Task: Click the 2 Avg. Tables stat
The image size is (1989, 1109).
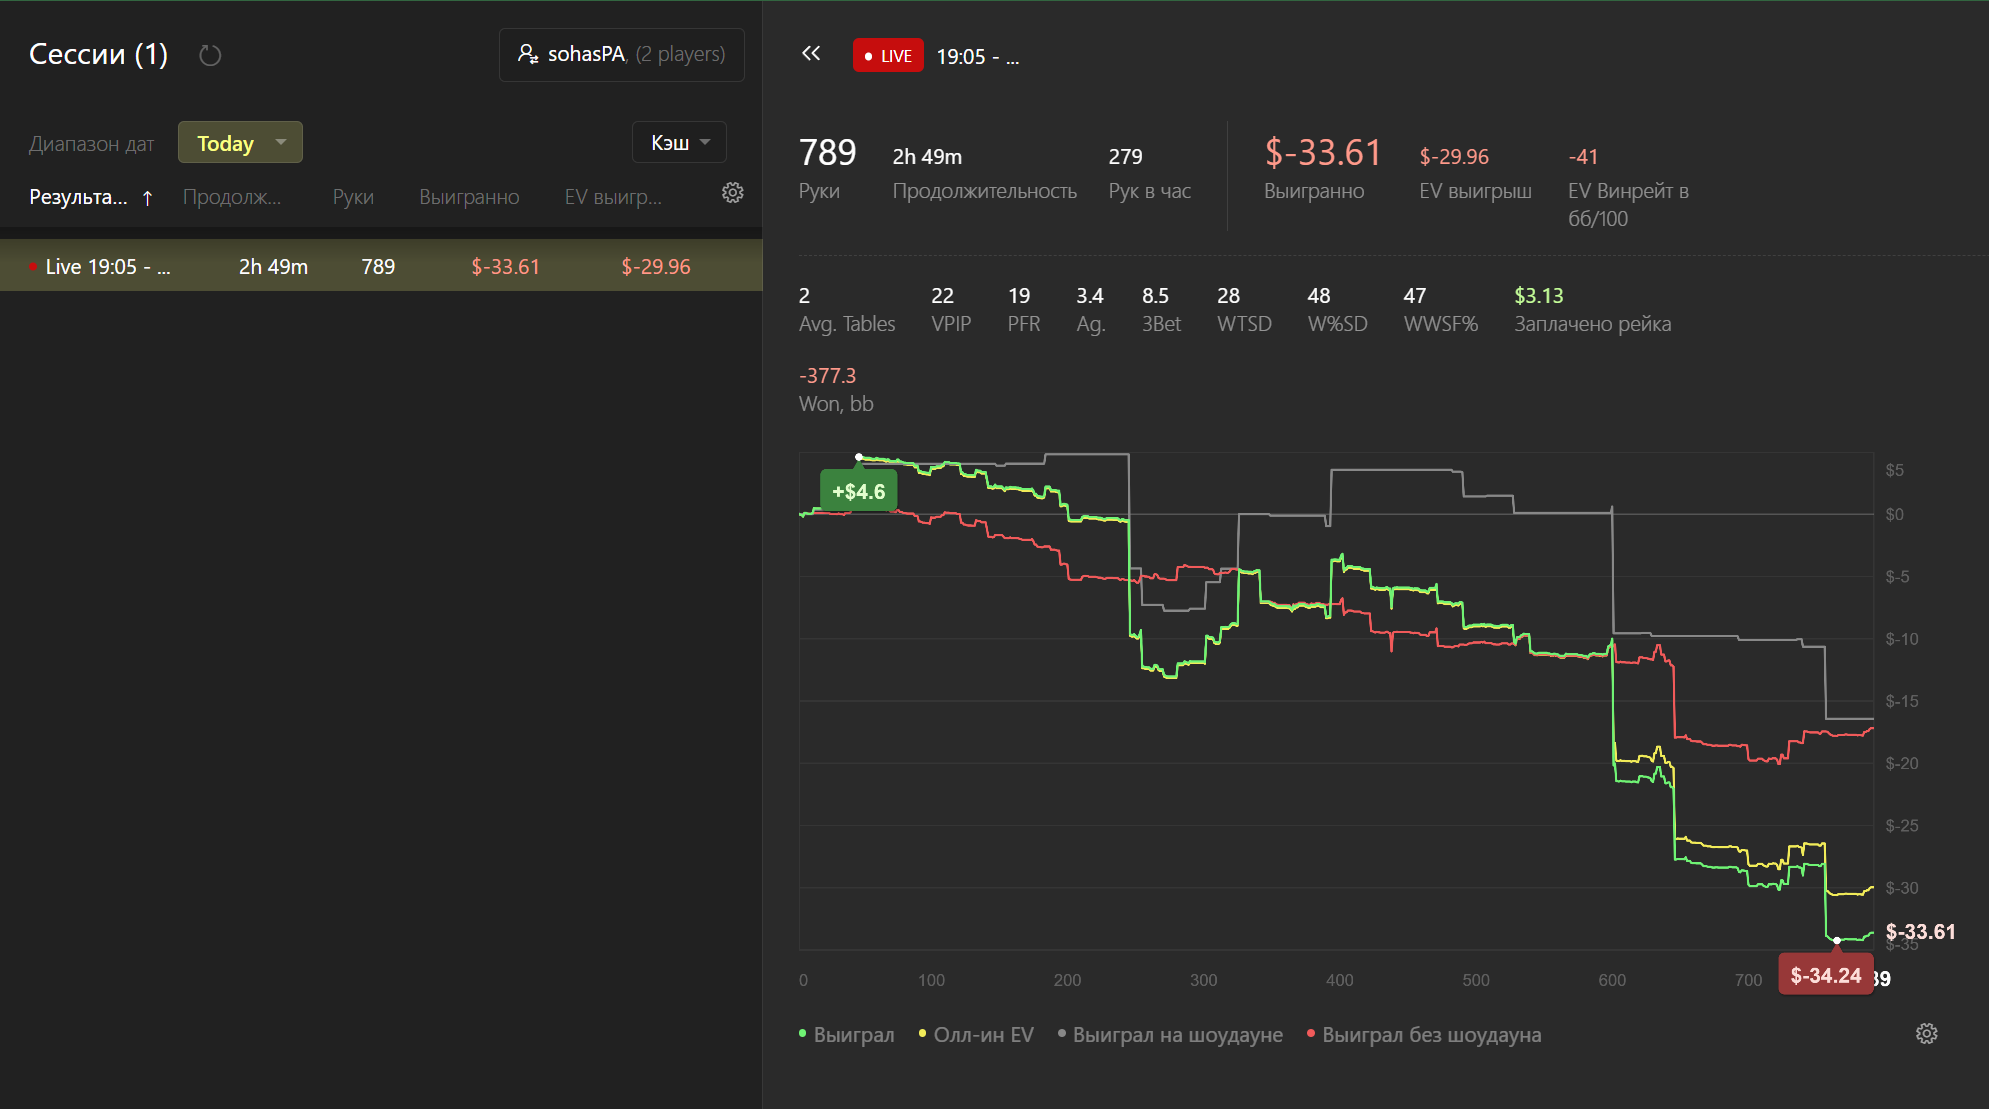Action: 846,309
